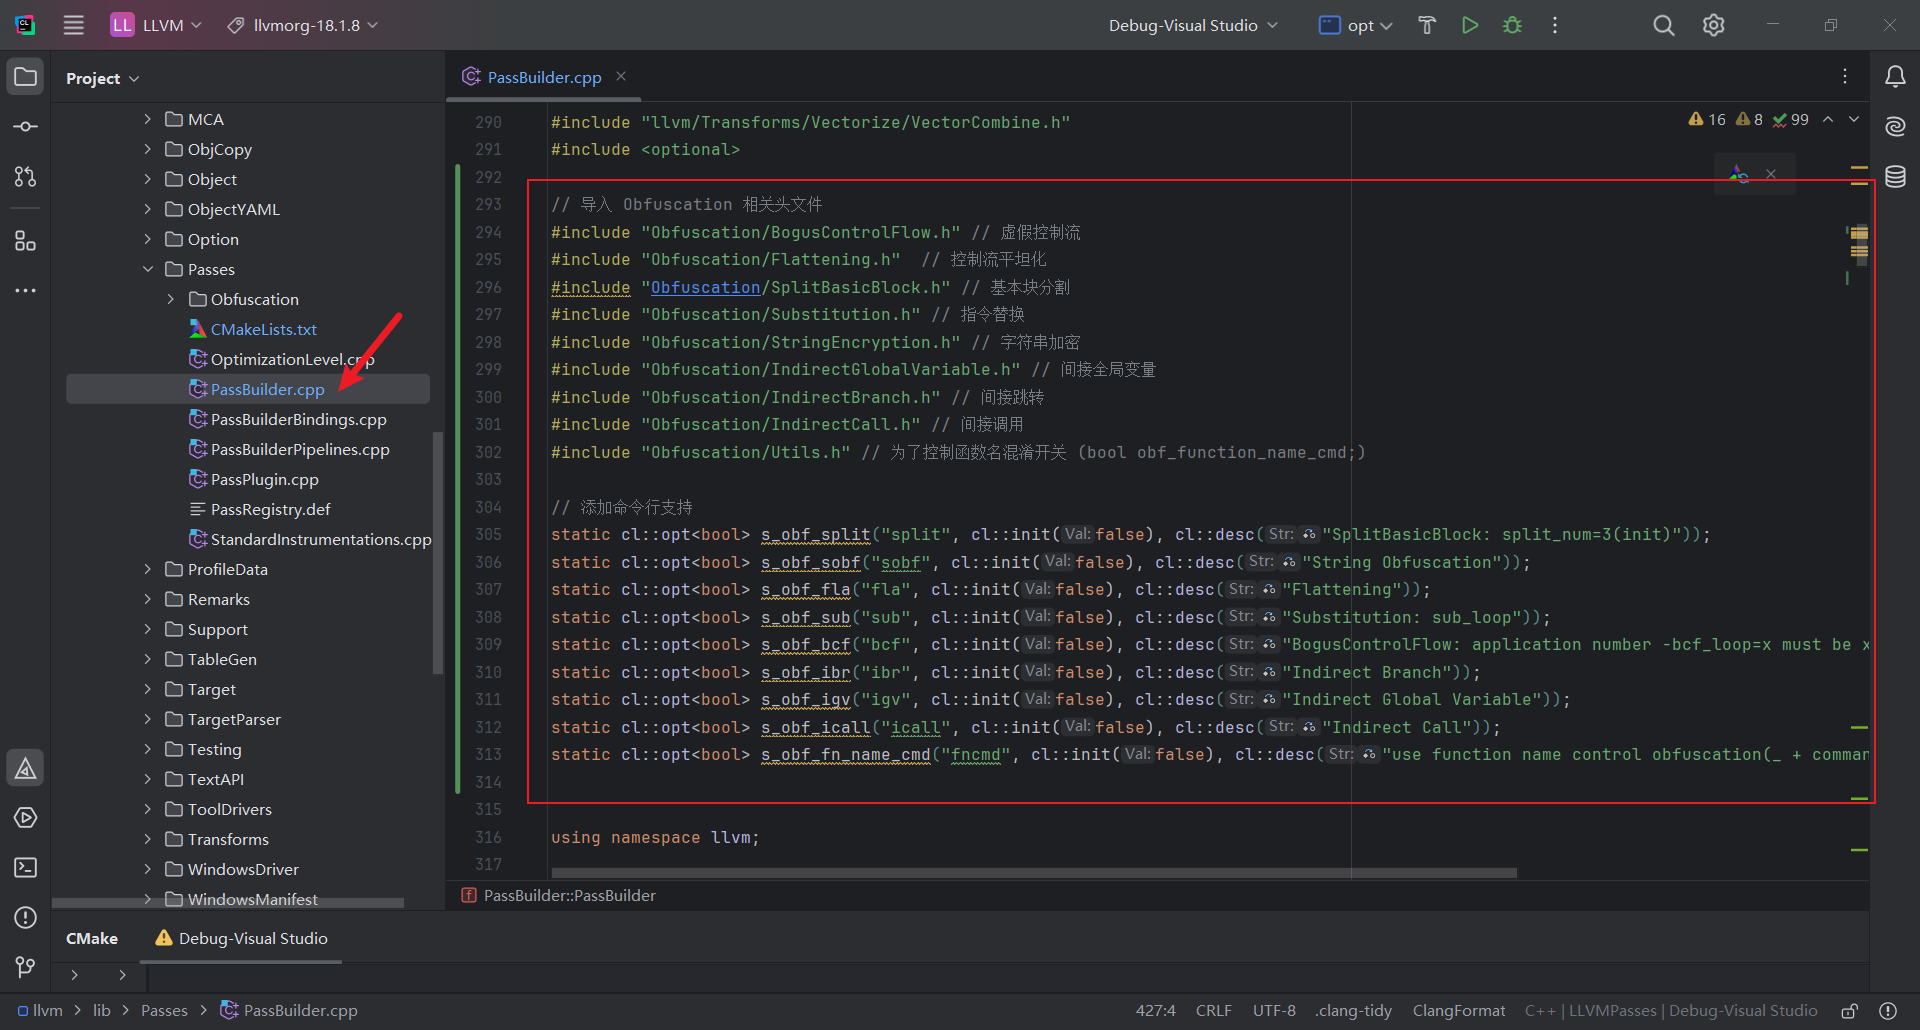
Task: Open OptimizationLevel.cpp file
Action: point(282,359)
